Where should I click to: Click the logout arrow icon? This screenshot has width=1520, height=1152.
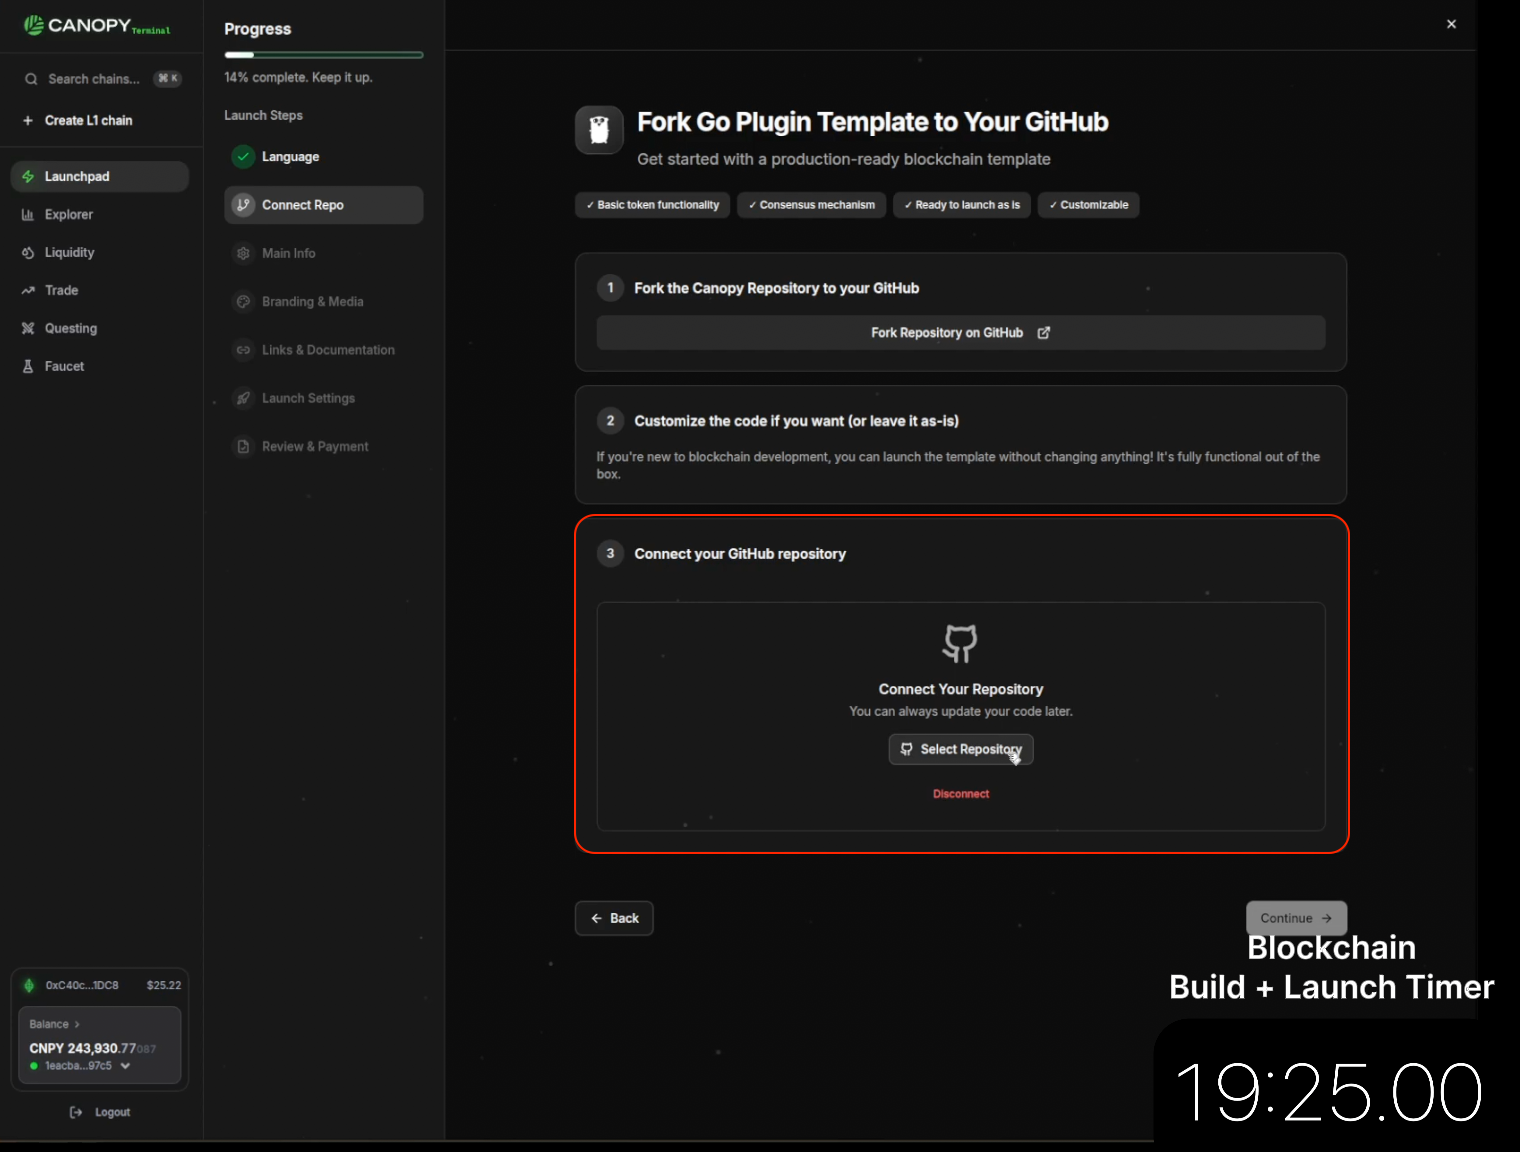(x=76, y=1112)
